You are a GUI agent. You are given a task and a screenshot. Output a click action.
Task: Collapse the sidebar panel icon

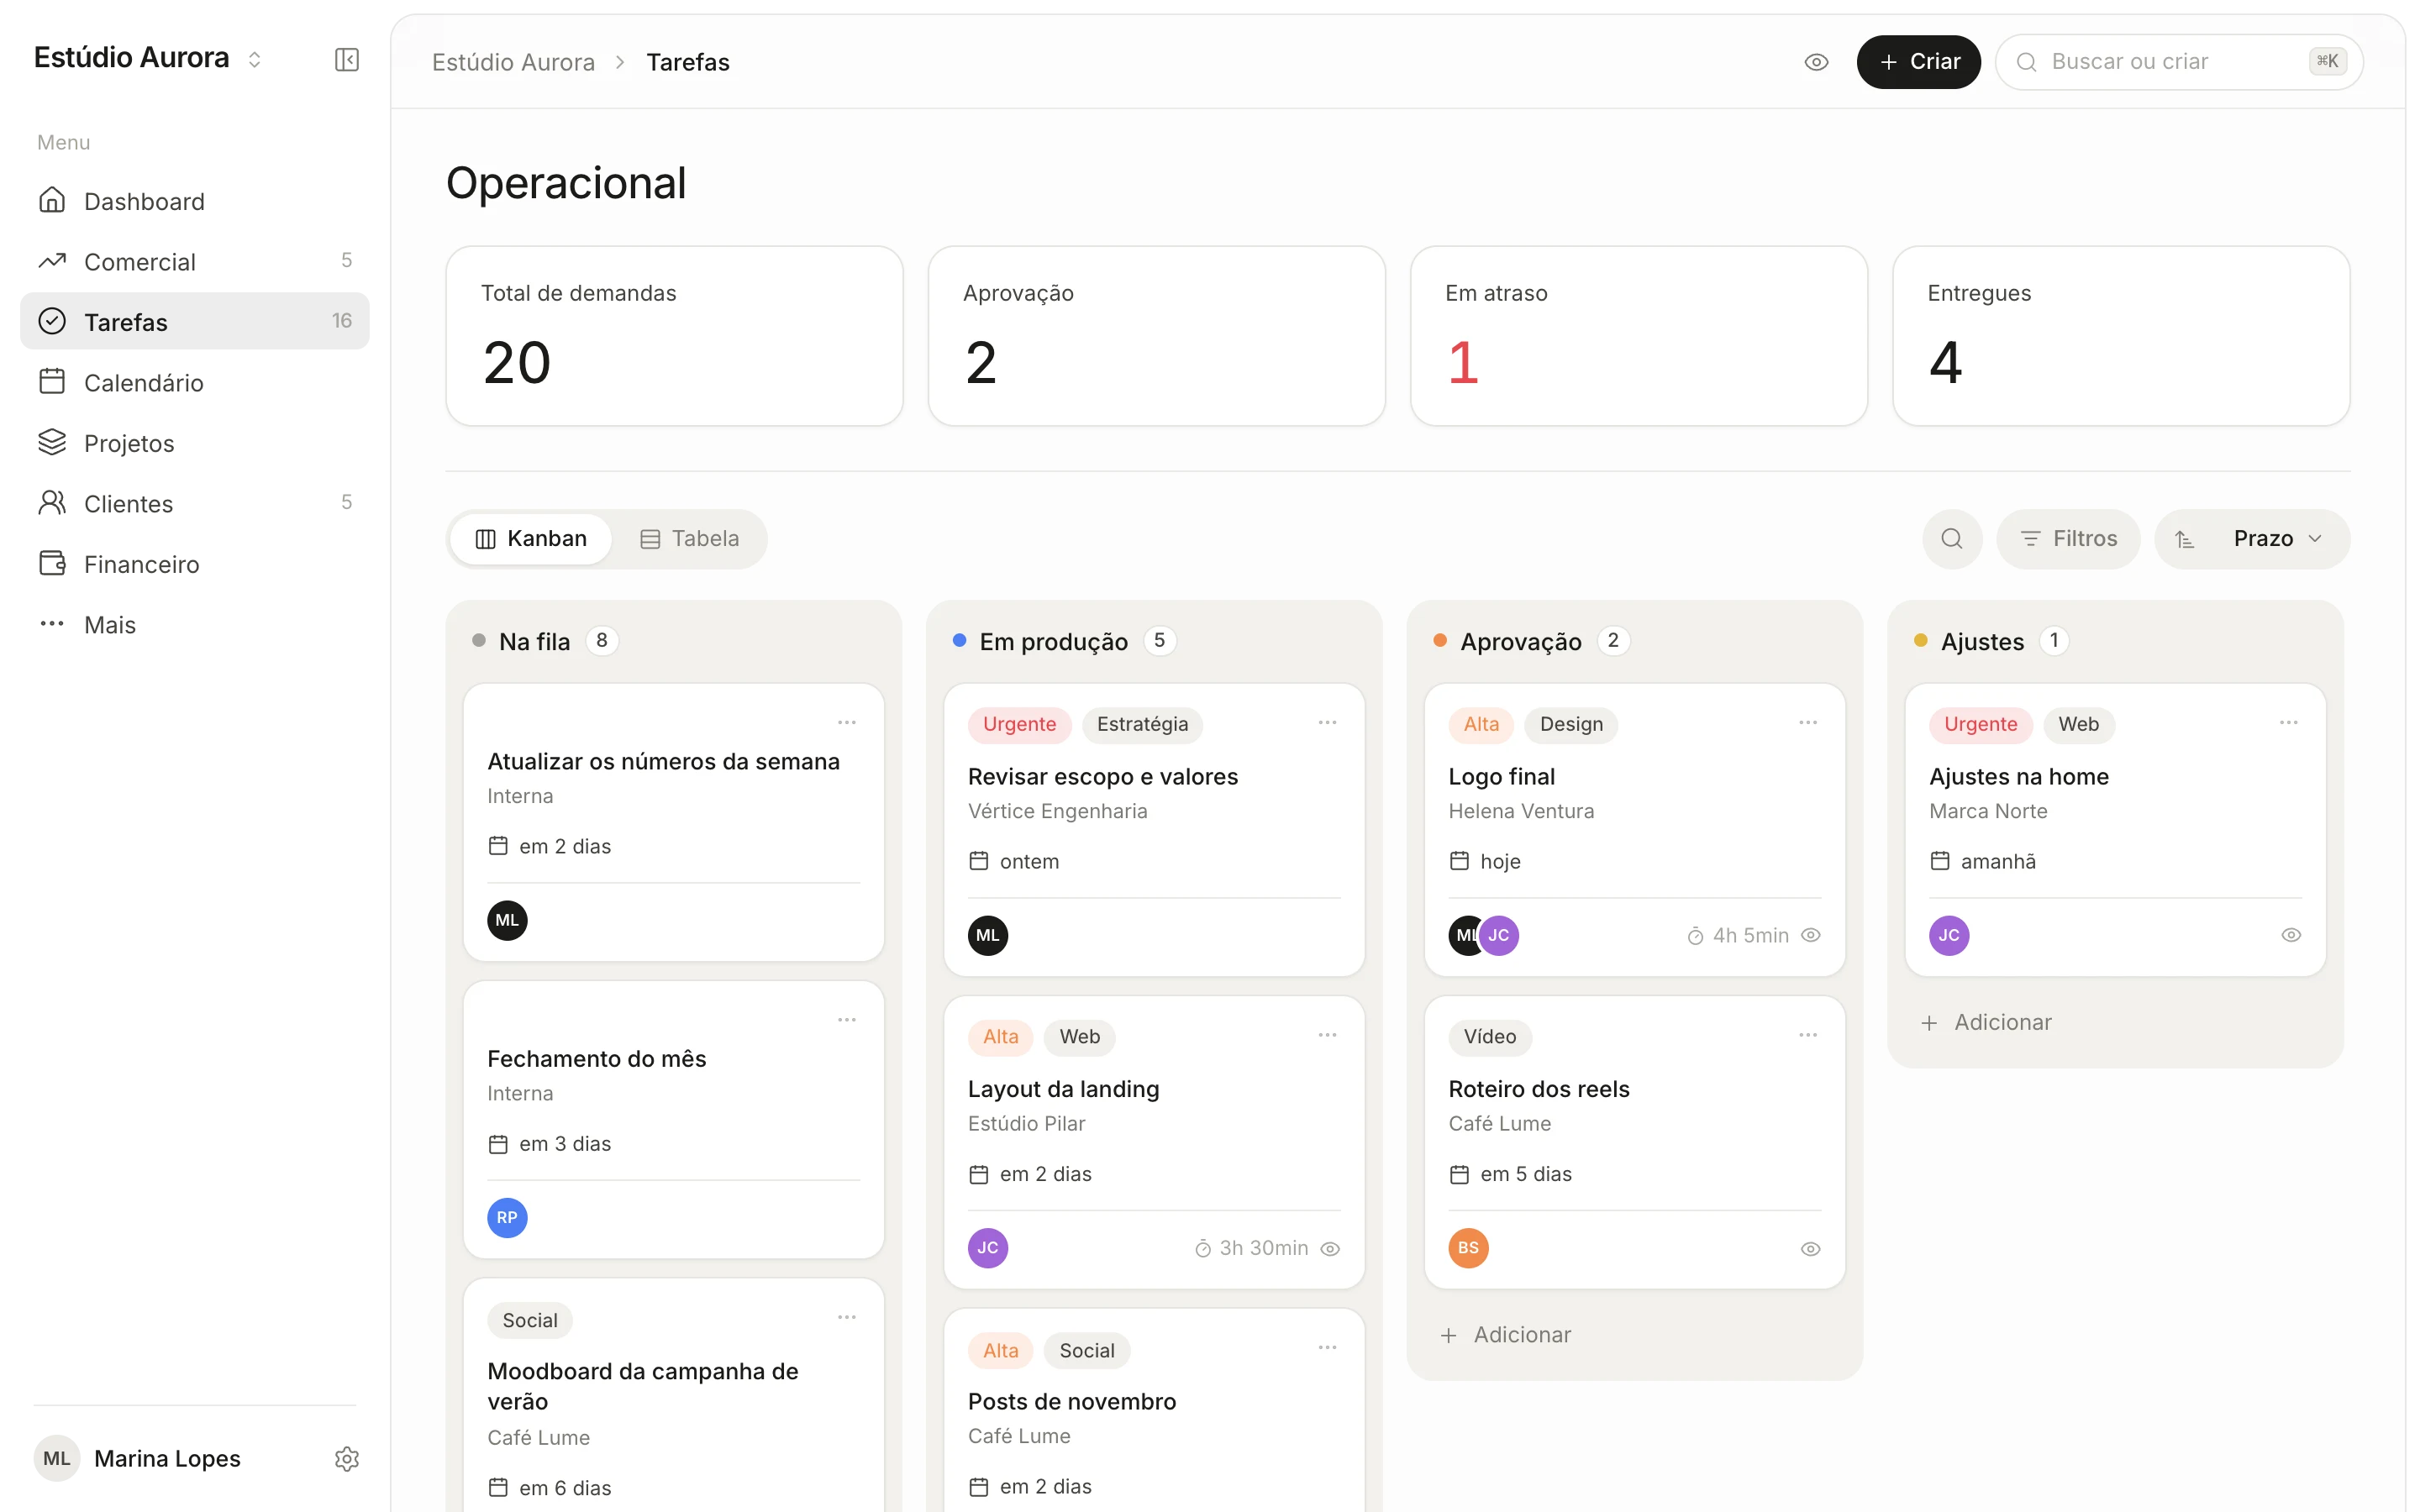pos(346,60)
